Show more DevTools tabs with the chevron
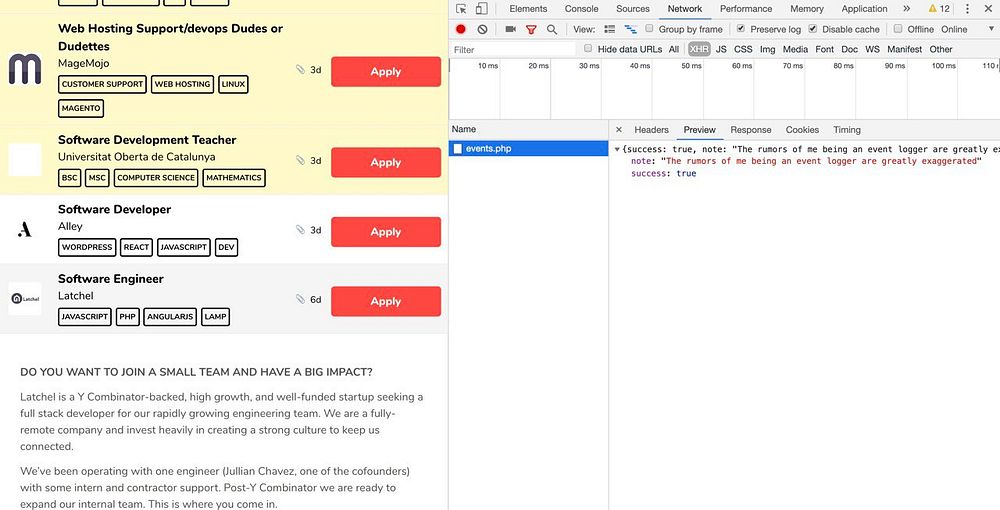 click(x=906, y=9)
